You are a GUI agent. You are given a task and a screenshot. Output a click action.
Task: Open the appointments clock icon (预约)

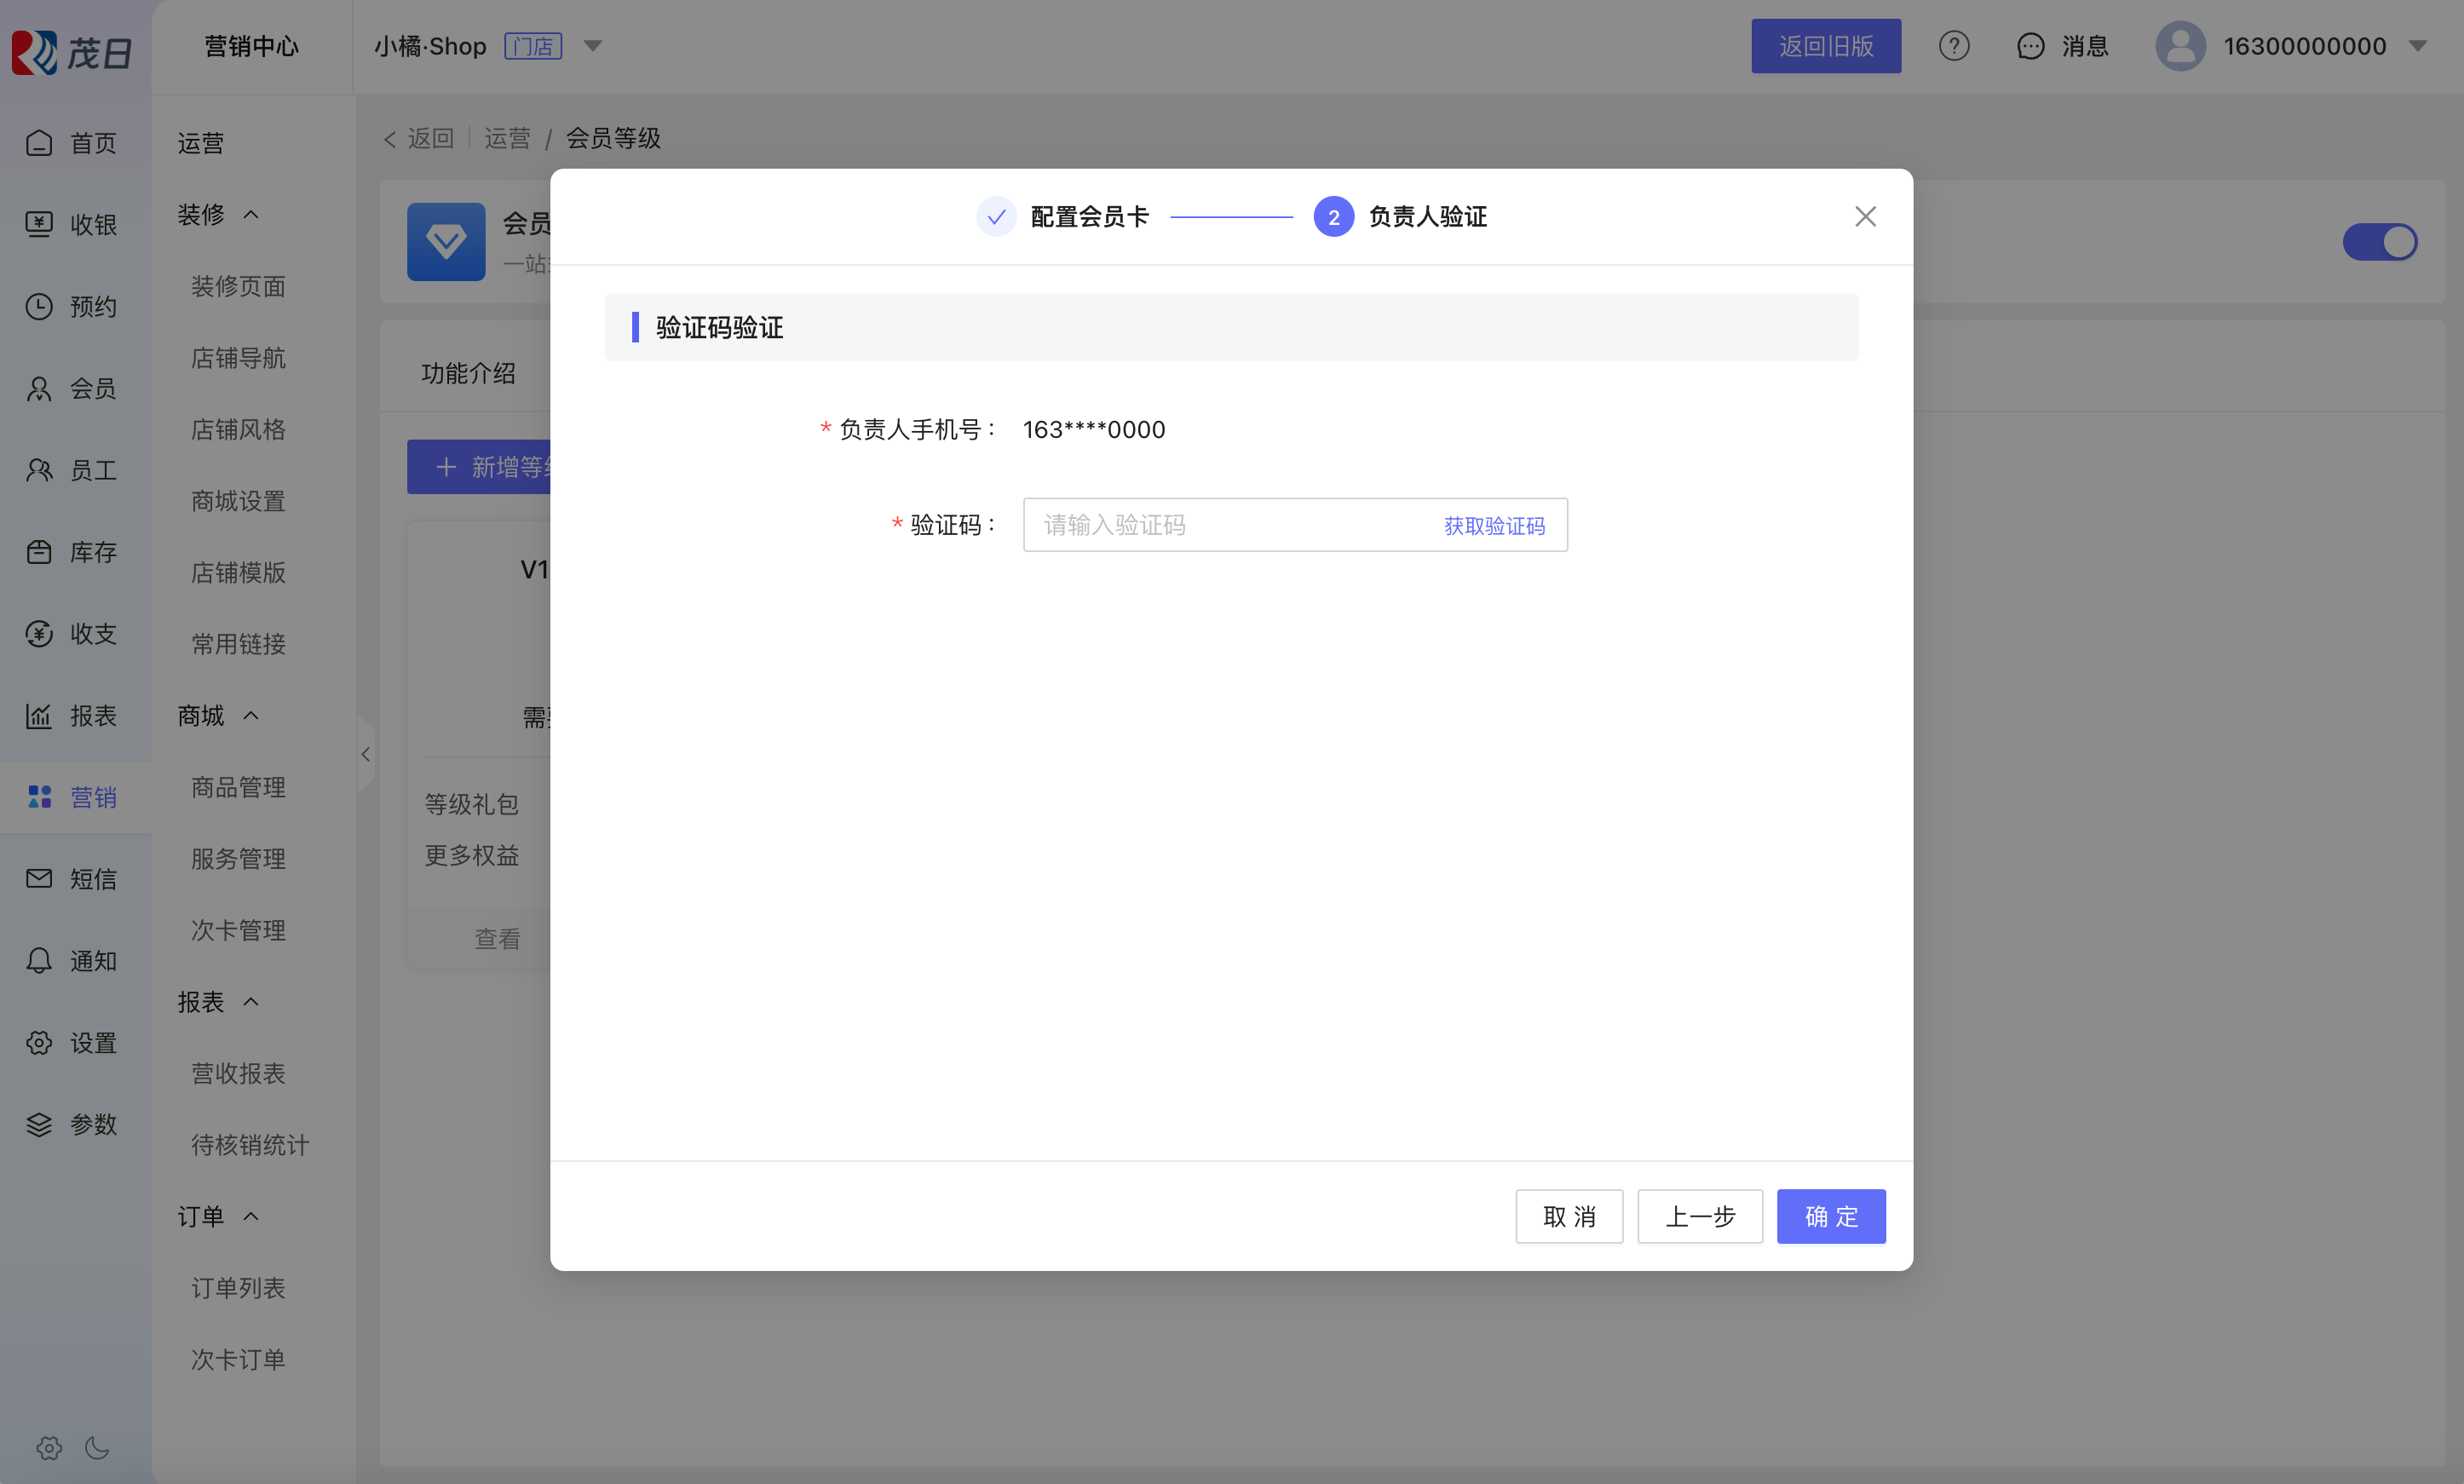point(39,306)
